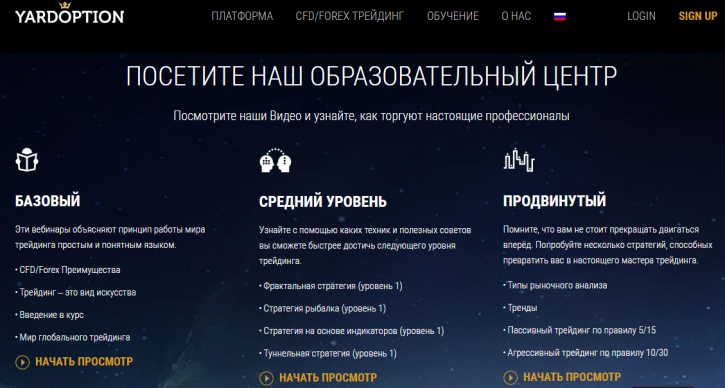This screenshot has height=388, width=725.
Task: Click 'Туннельная стратегия (уровень 1)' item
Action: coord(328,354)
